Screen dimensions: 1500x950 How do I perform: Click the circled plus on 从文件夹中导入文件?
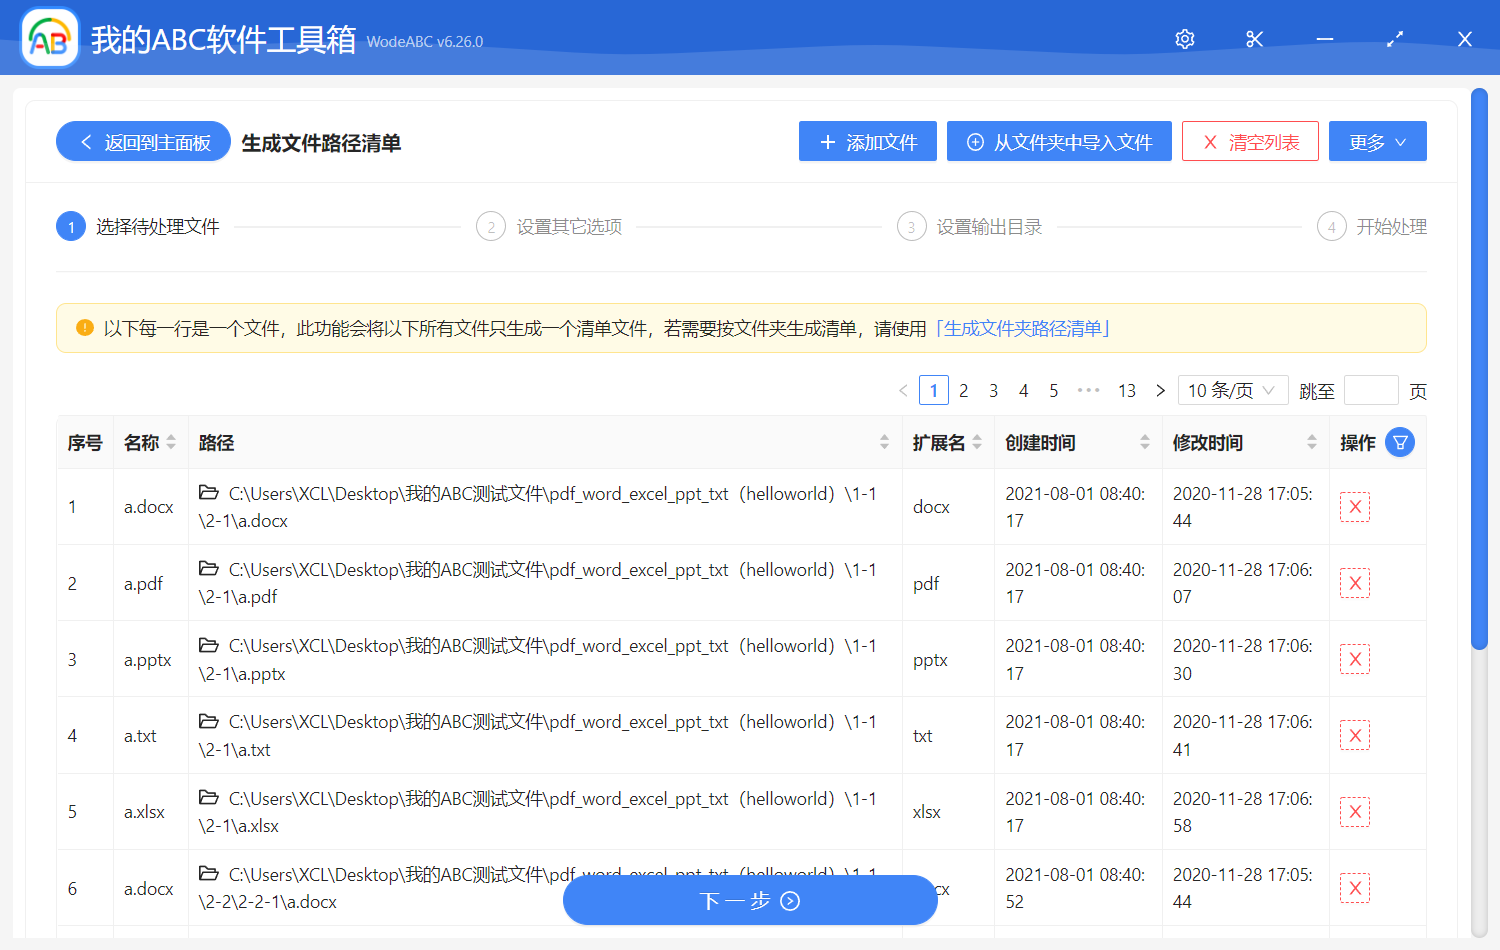pos(975,141)
